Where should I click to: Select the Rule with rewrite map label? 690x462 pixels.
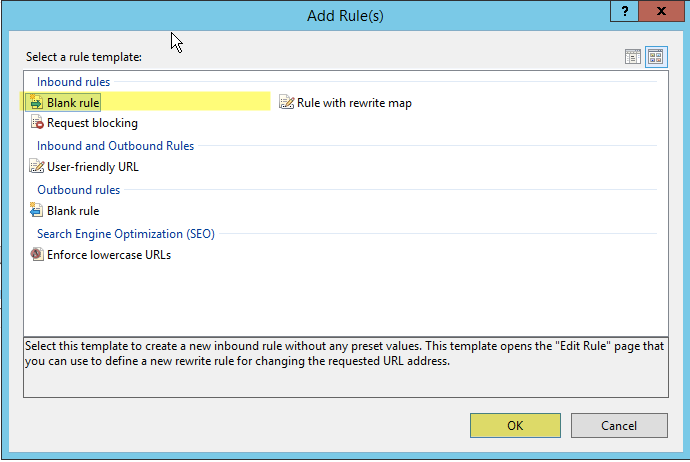[354, 103]
